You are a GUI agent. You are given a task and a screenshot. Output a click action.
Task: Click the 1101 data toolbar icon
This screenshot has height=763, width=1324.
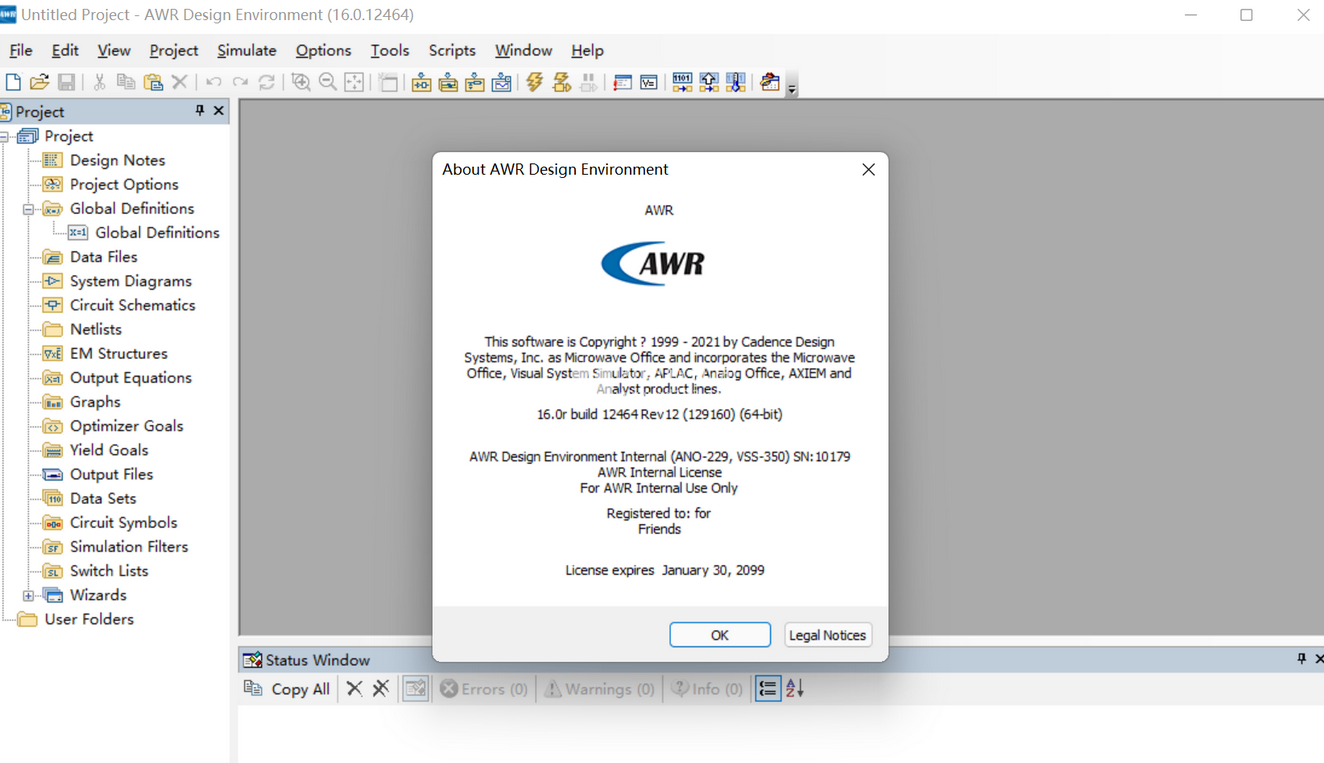pos(682,82)
